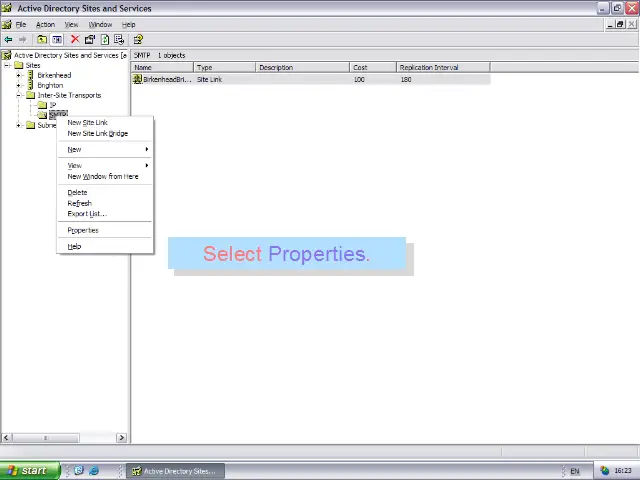Click the Help toolbar icon
Image resolution: width=640 pixels, height=480 pixels.
(138, 40)
